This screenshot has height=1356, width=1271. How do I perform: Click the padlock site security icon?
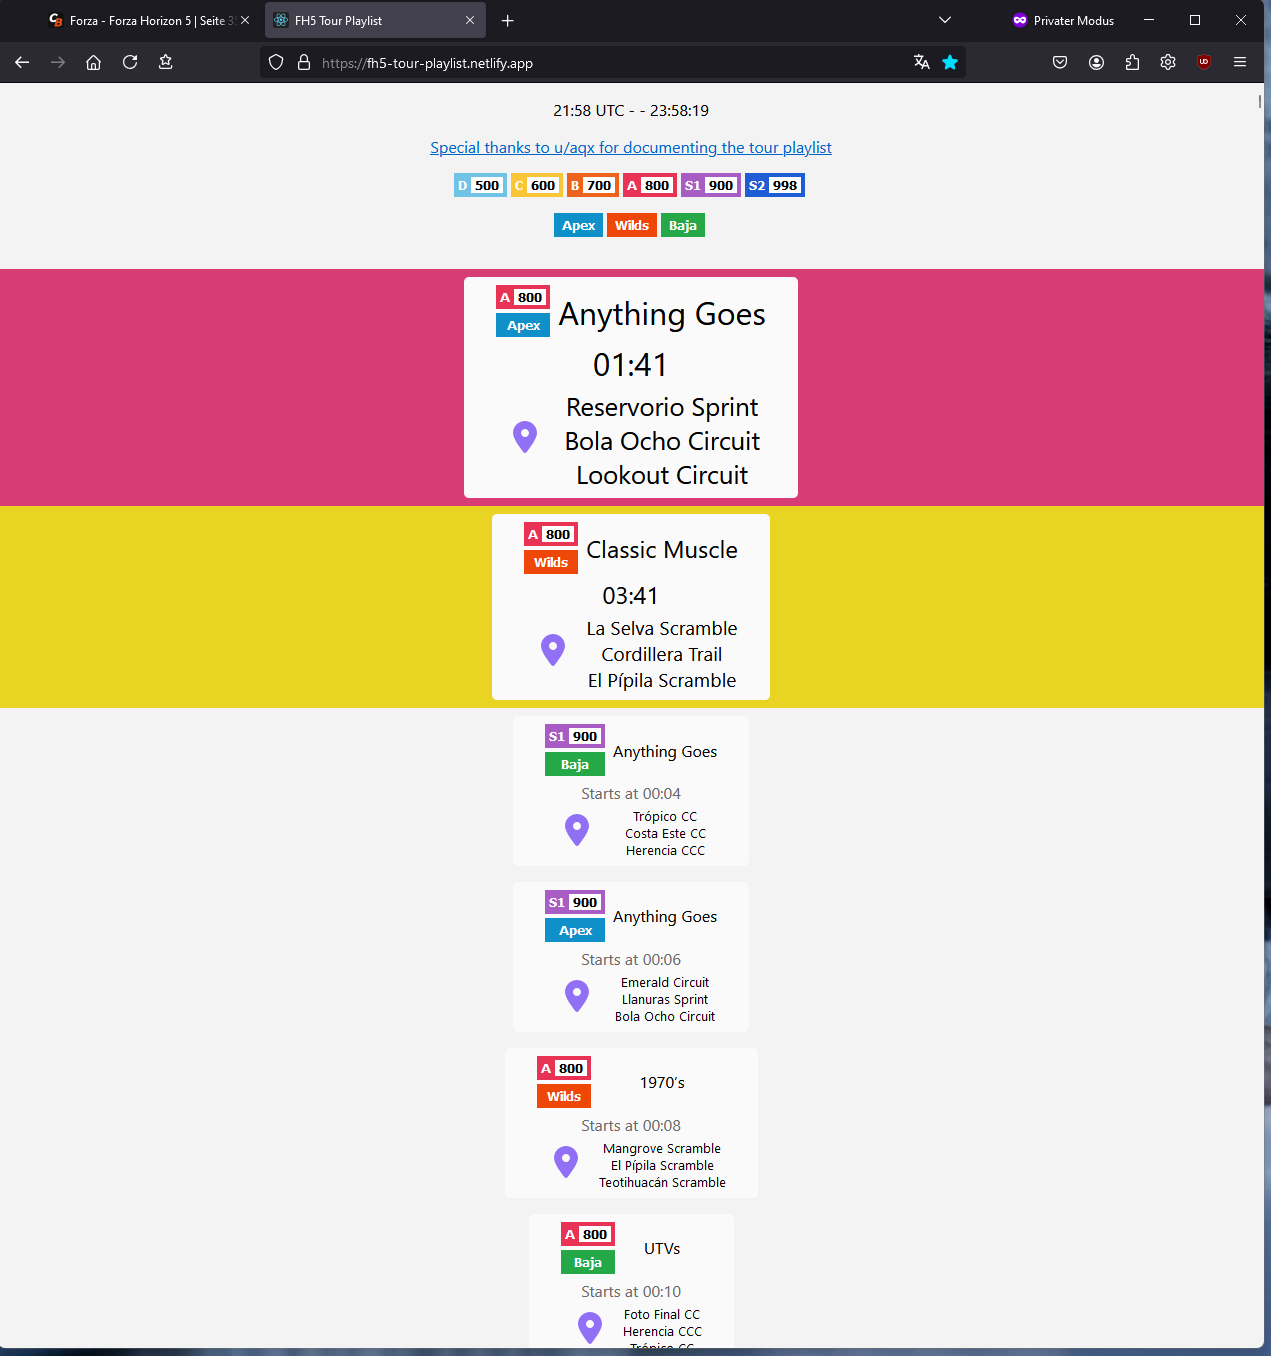click(304, 62)
